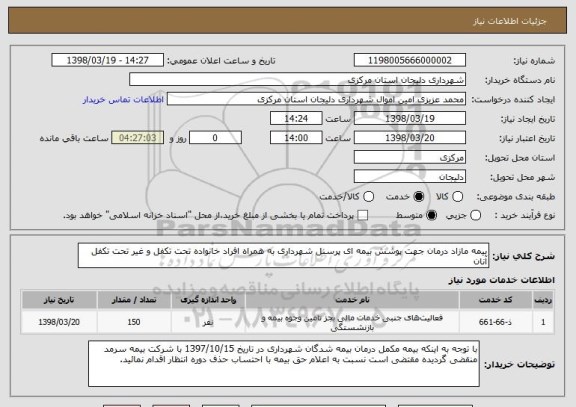Click the remaining time 04:27:03 box
The width and height of the screenshot is (576, 407).
tap(138, 138)
